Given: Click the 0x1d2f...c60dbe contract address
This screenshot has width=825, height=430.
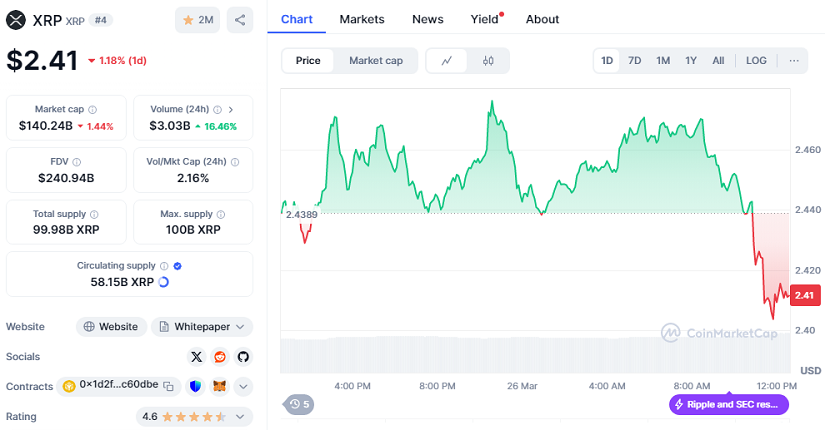Looking at the screenshot, I should (119, 385).
